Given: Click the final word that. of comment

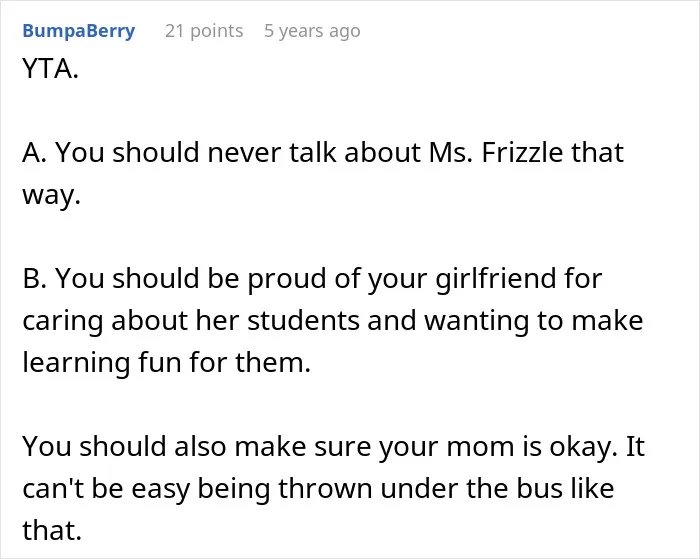Looking at the screenshot, I should 52,530.
